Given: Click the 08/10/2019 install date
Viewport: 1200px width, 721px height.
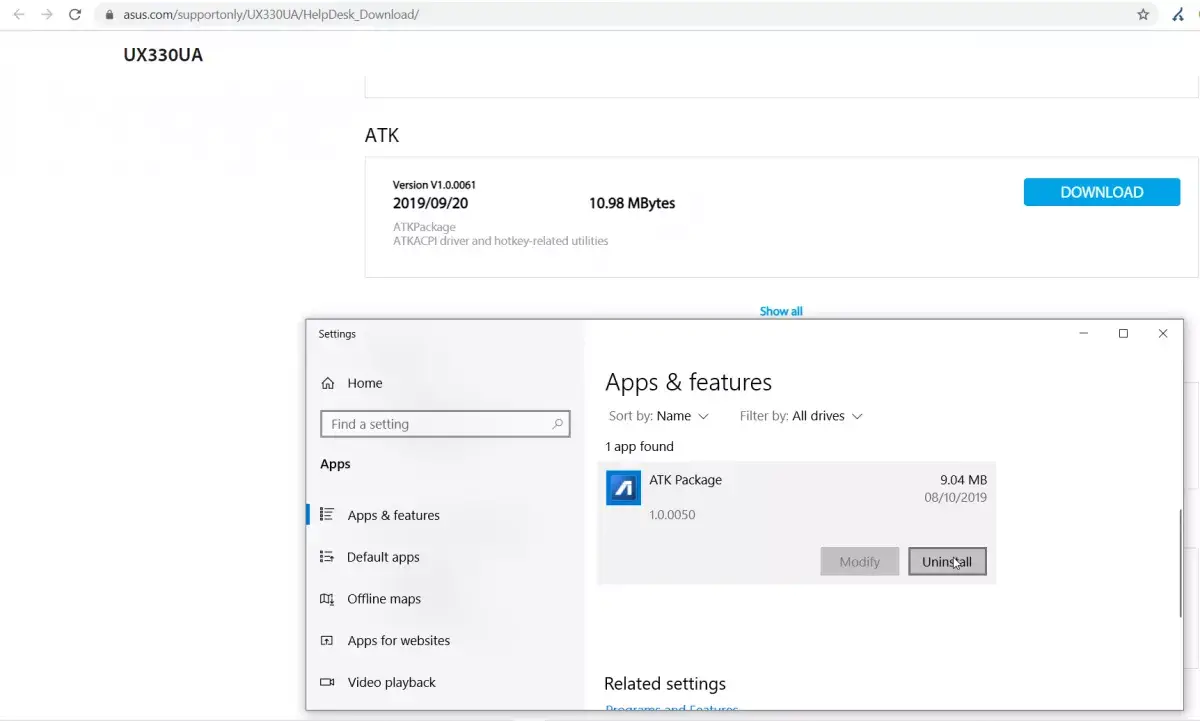Looking at the screenshot, I should 955,497.
